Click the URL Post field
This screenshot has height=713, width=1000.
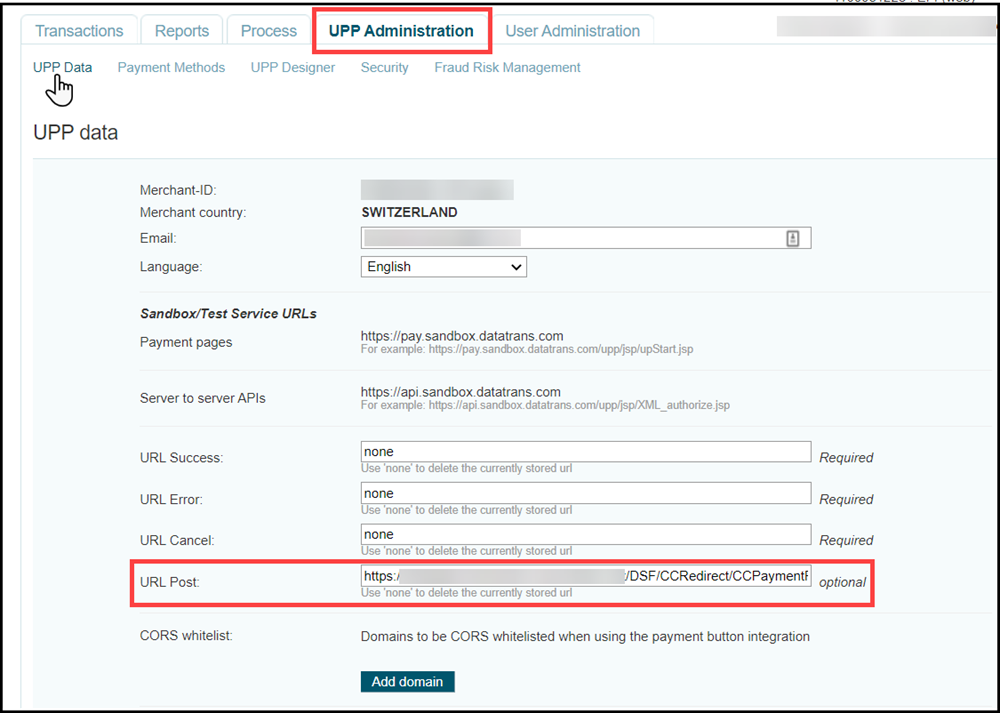pyautogui.click(x=585, y=576)
